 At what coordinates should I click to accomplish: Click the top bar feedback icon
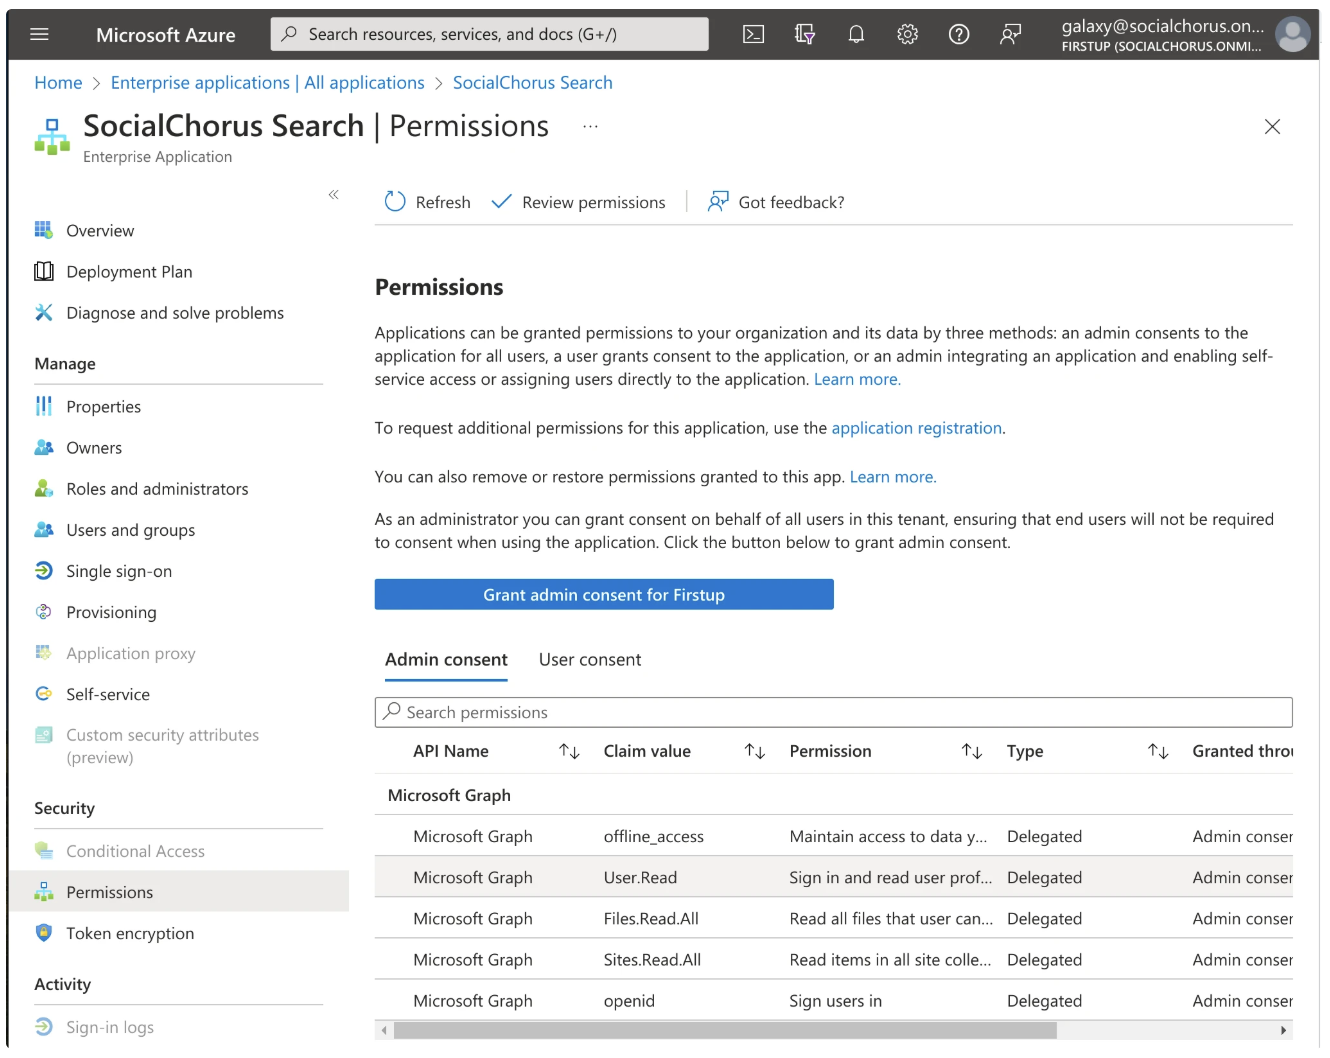click(x=1011, y=34)
